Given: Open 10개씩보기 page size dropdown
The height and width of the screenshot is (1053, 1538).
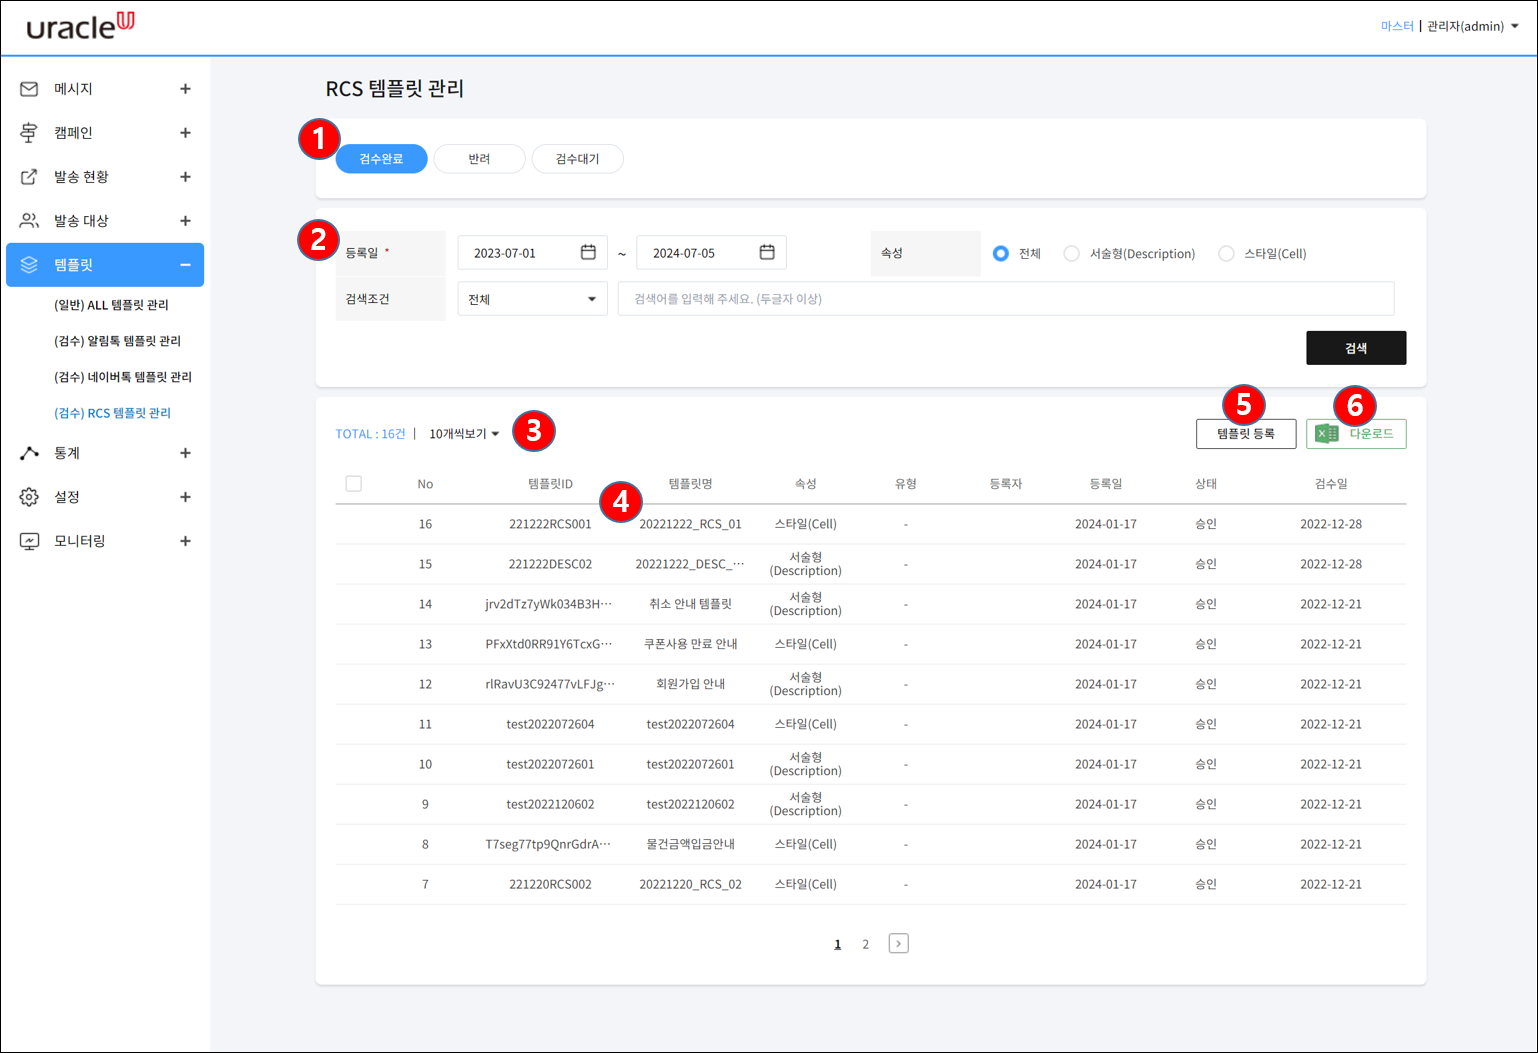Looking at the screenshot, I should point(464,434).
